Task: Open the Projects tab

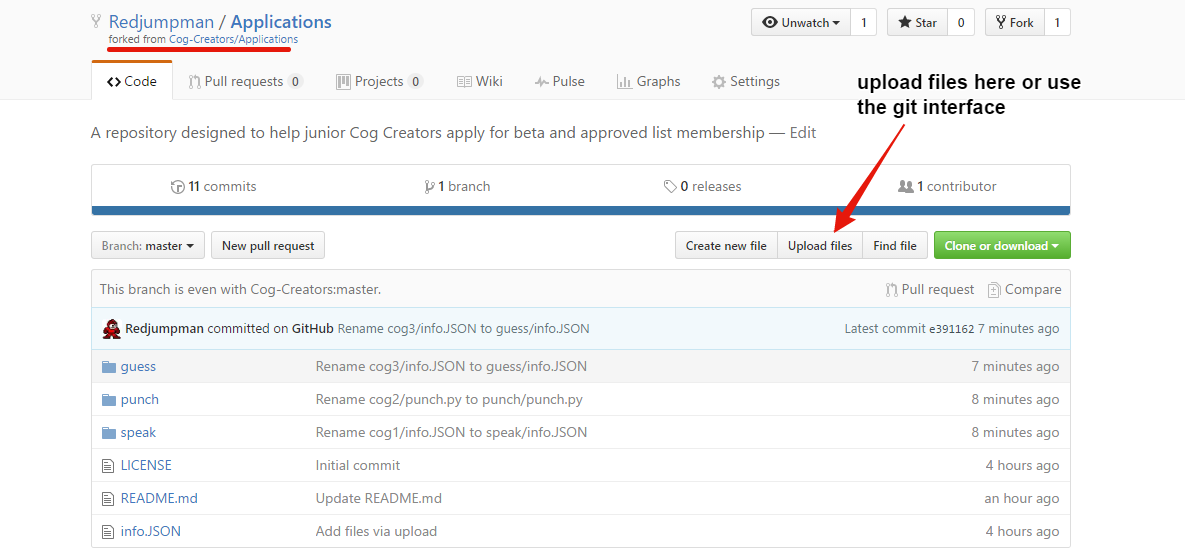Action: (379, 82)
